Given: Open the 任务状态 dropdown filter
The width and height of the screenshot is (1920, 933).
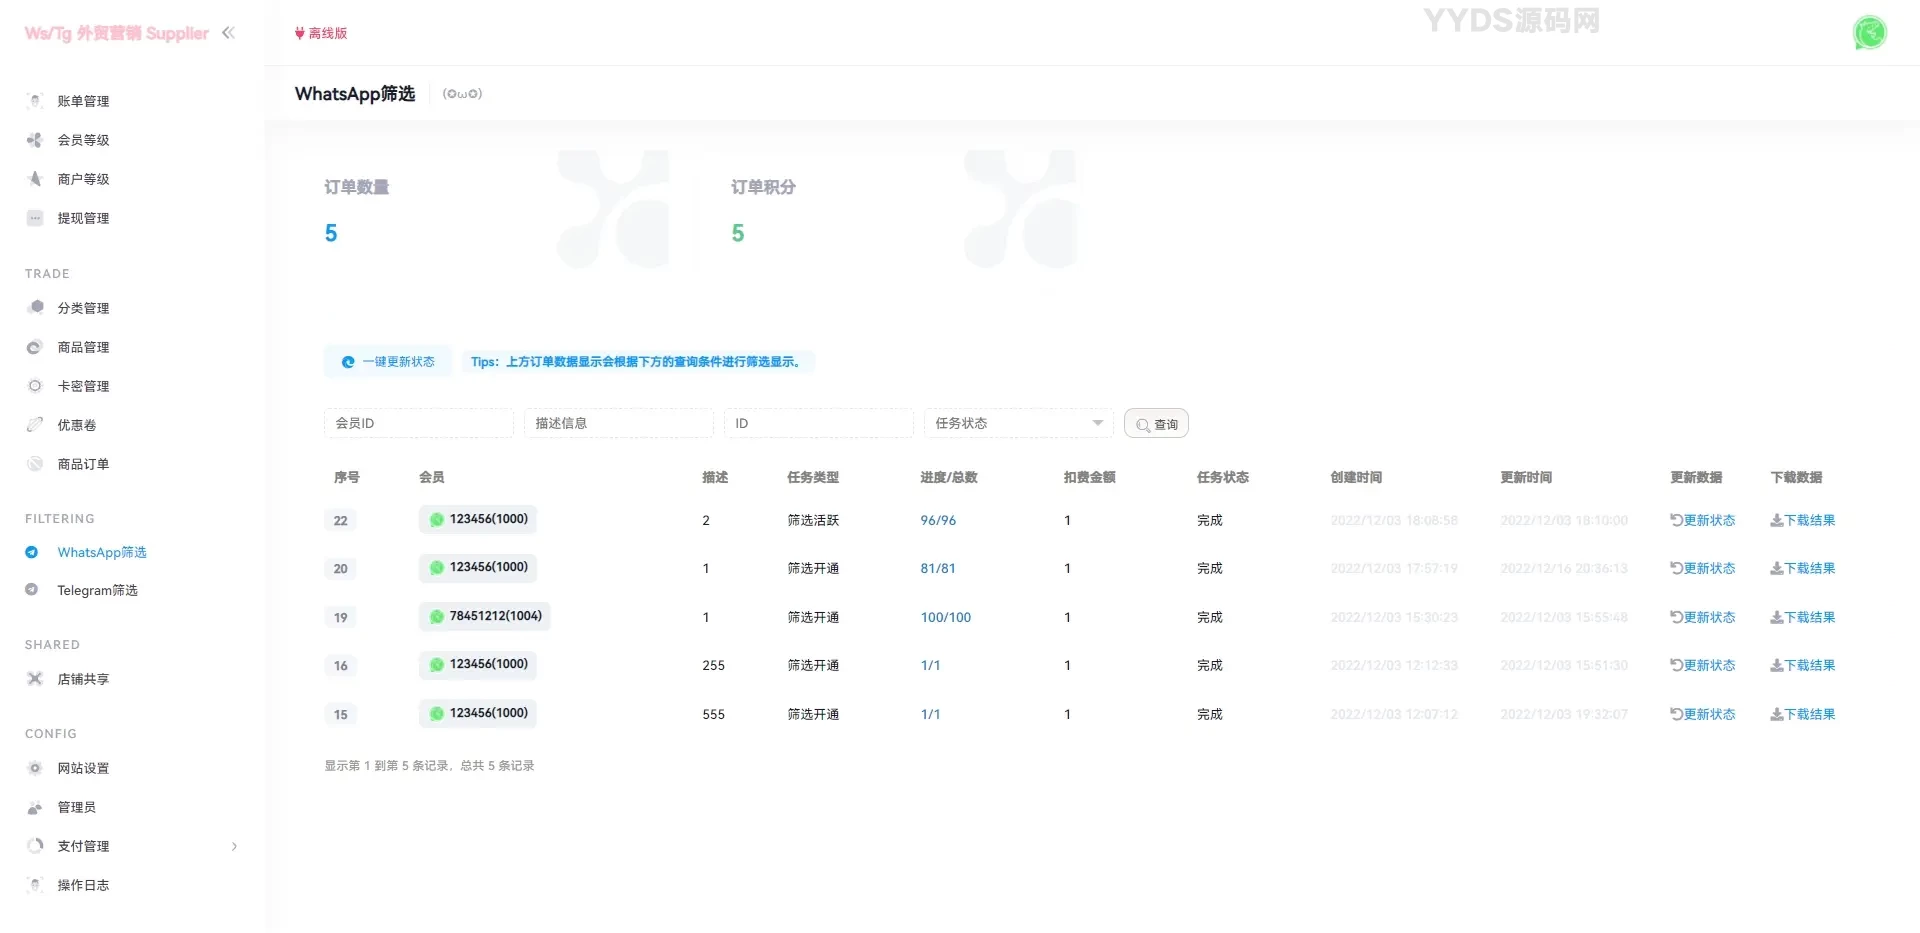Looking at the screenshot, I should (1018, 423).
